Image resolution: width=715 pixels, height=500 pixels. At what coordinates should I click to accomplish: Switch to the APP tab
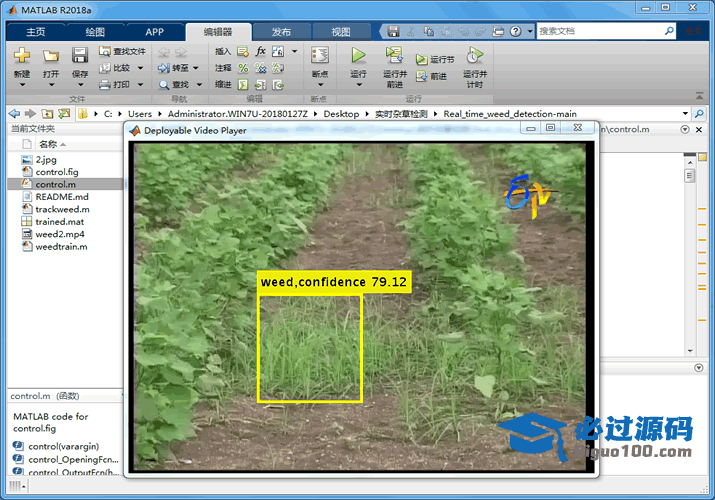pos(153,32)
